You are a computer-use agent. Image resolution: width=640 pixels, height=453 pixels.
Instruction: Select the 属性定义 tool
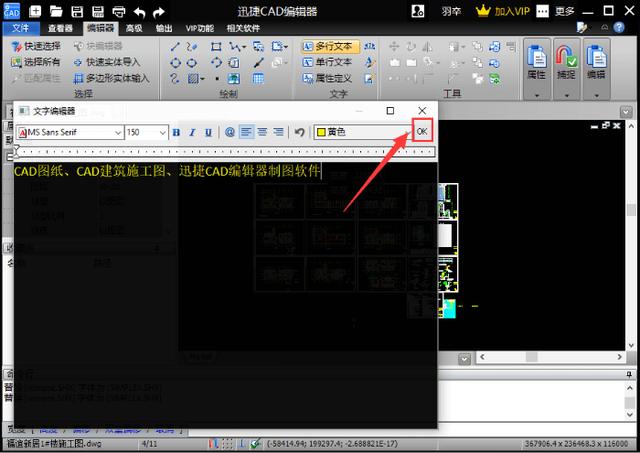[327, 78]
